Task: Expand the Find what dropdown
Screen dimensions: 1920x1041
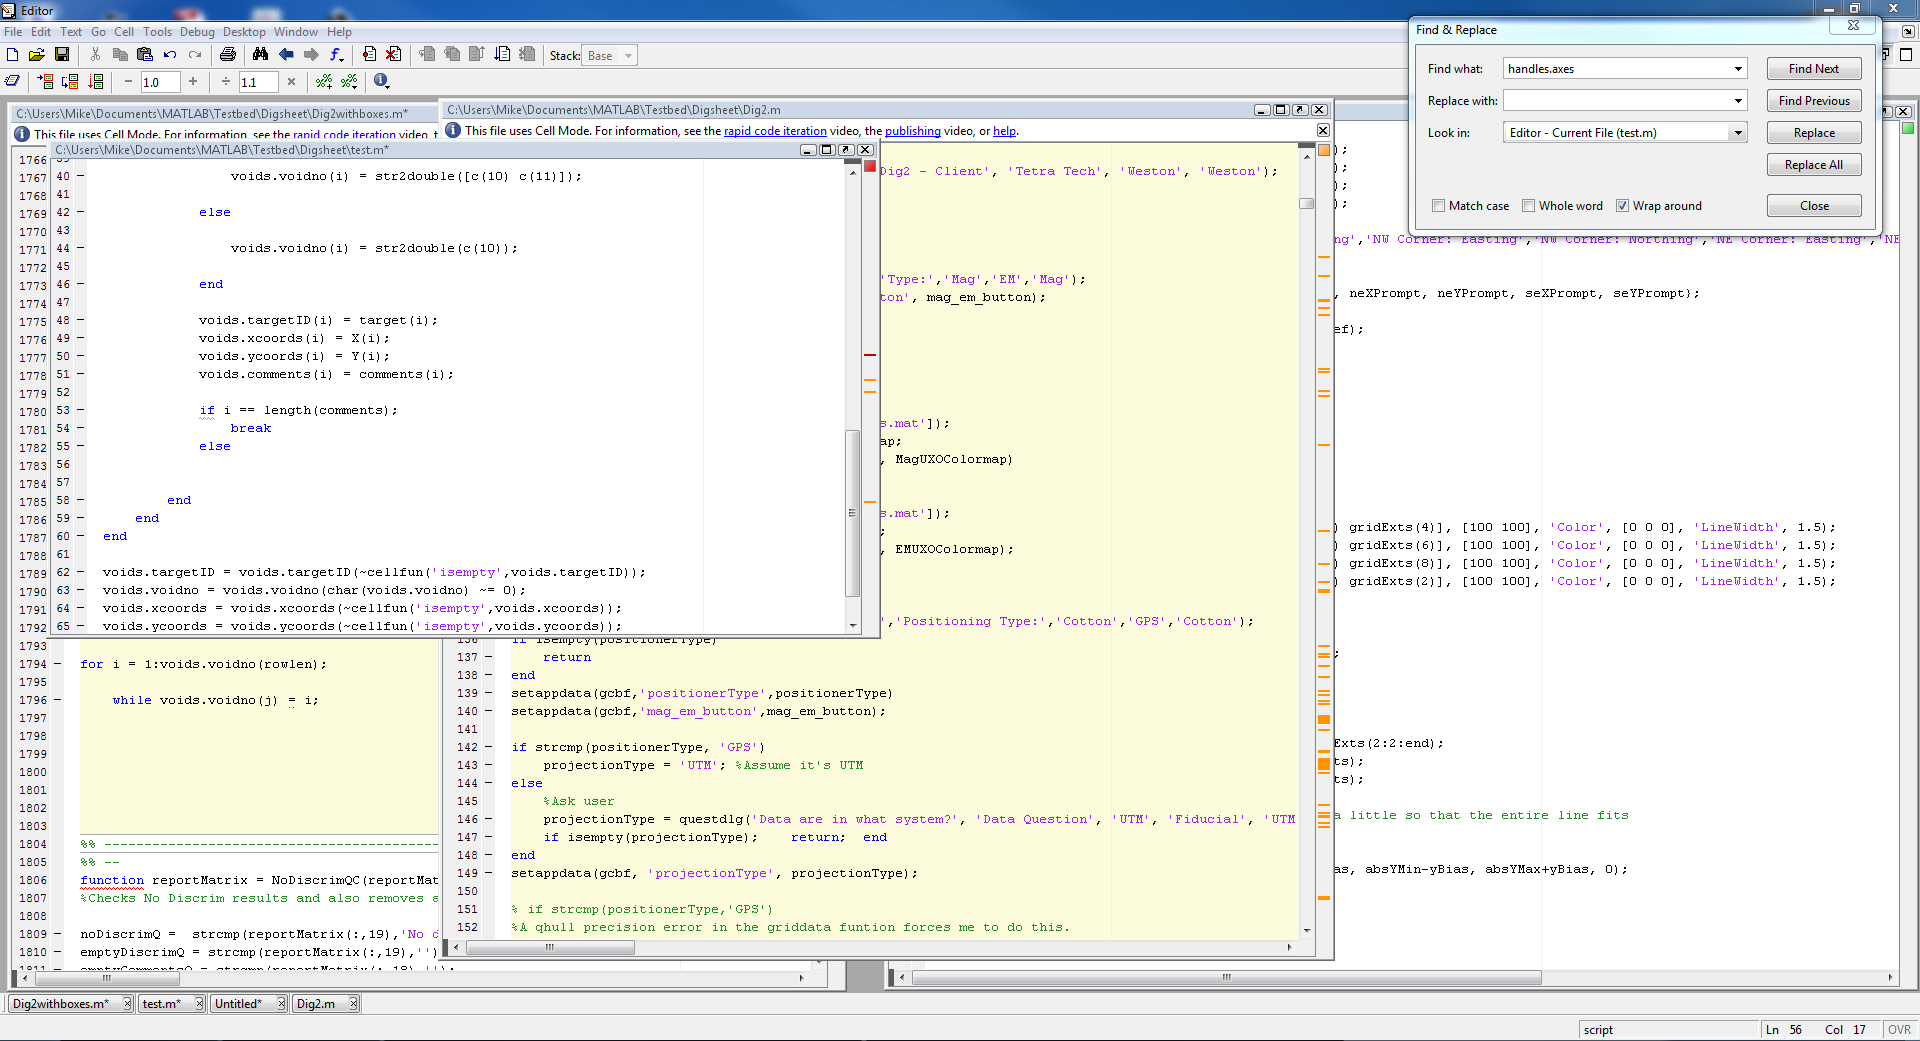Action: click(x=1738, y=69)
